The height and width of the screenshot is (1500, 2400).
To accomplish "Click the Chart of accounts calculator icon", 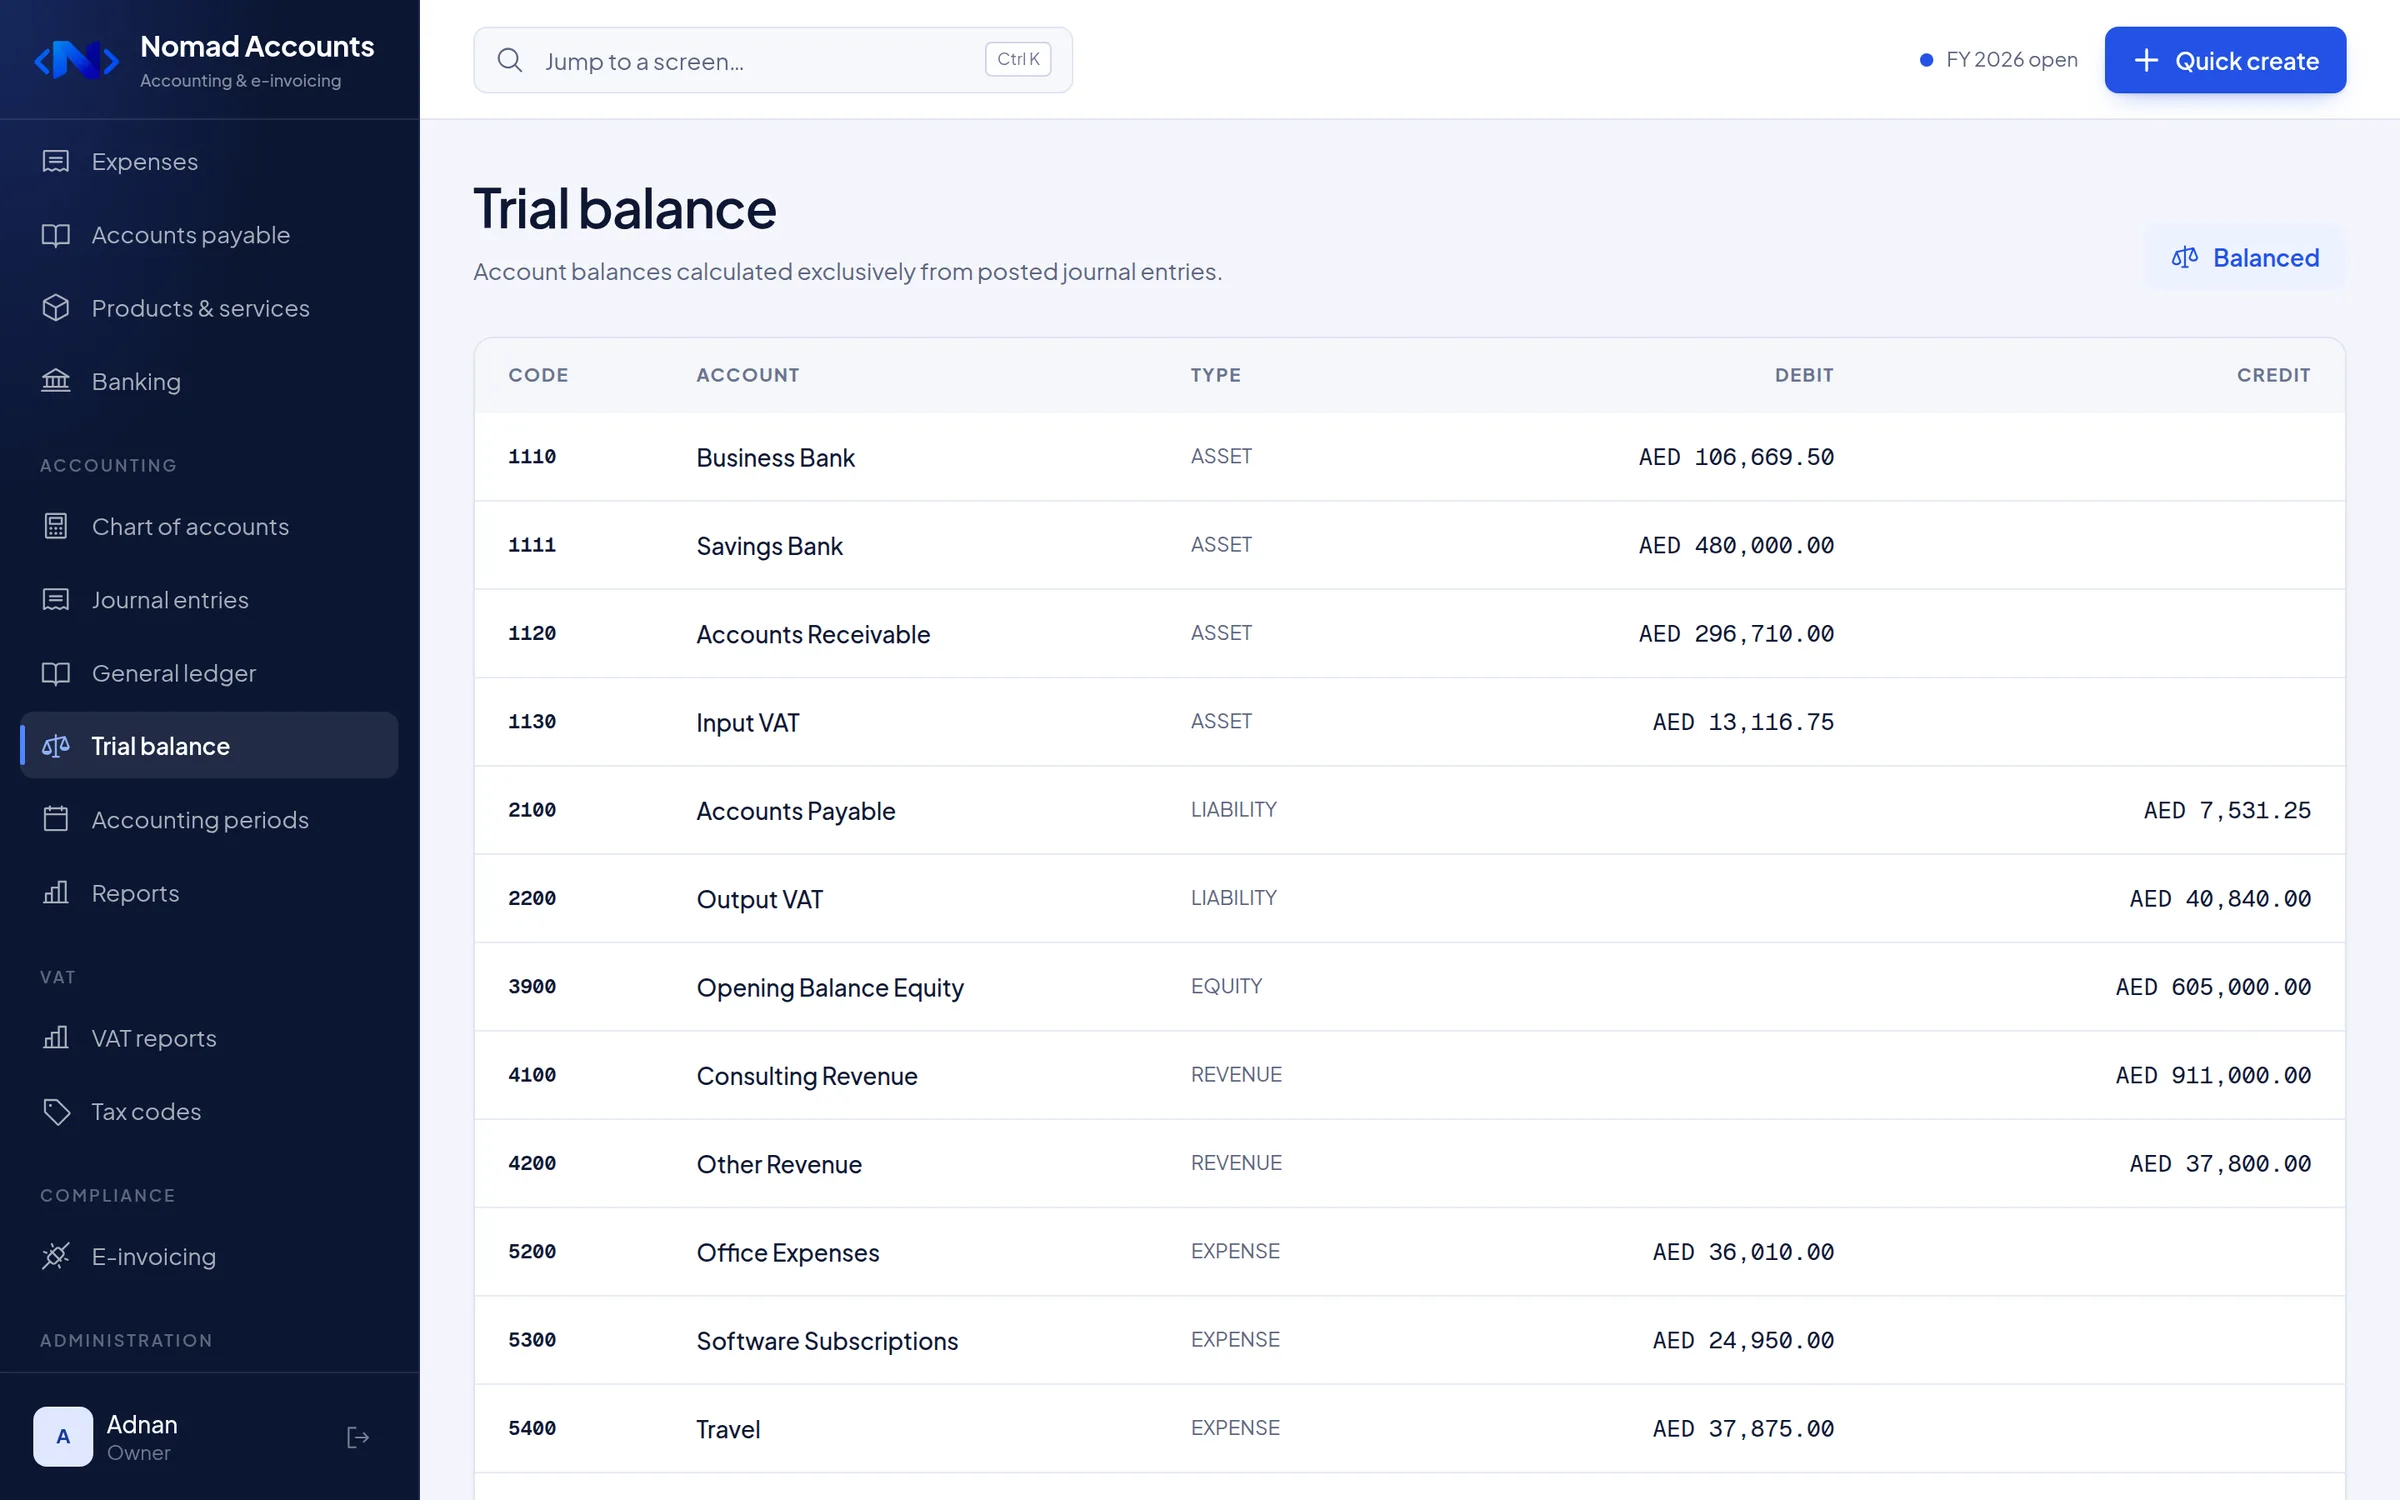I will click(56, 526).
